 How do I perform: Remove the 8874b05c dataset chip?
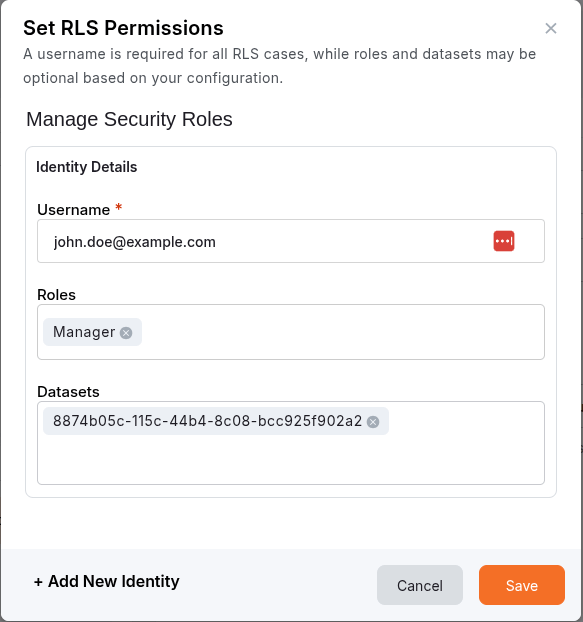click(373, 422)
